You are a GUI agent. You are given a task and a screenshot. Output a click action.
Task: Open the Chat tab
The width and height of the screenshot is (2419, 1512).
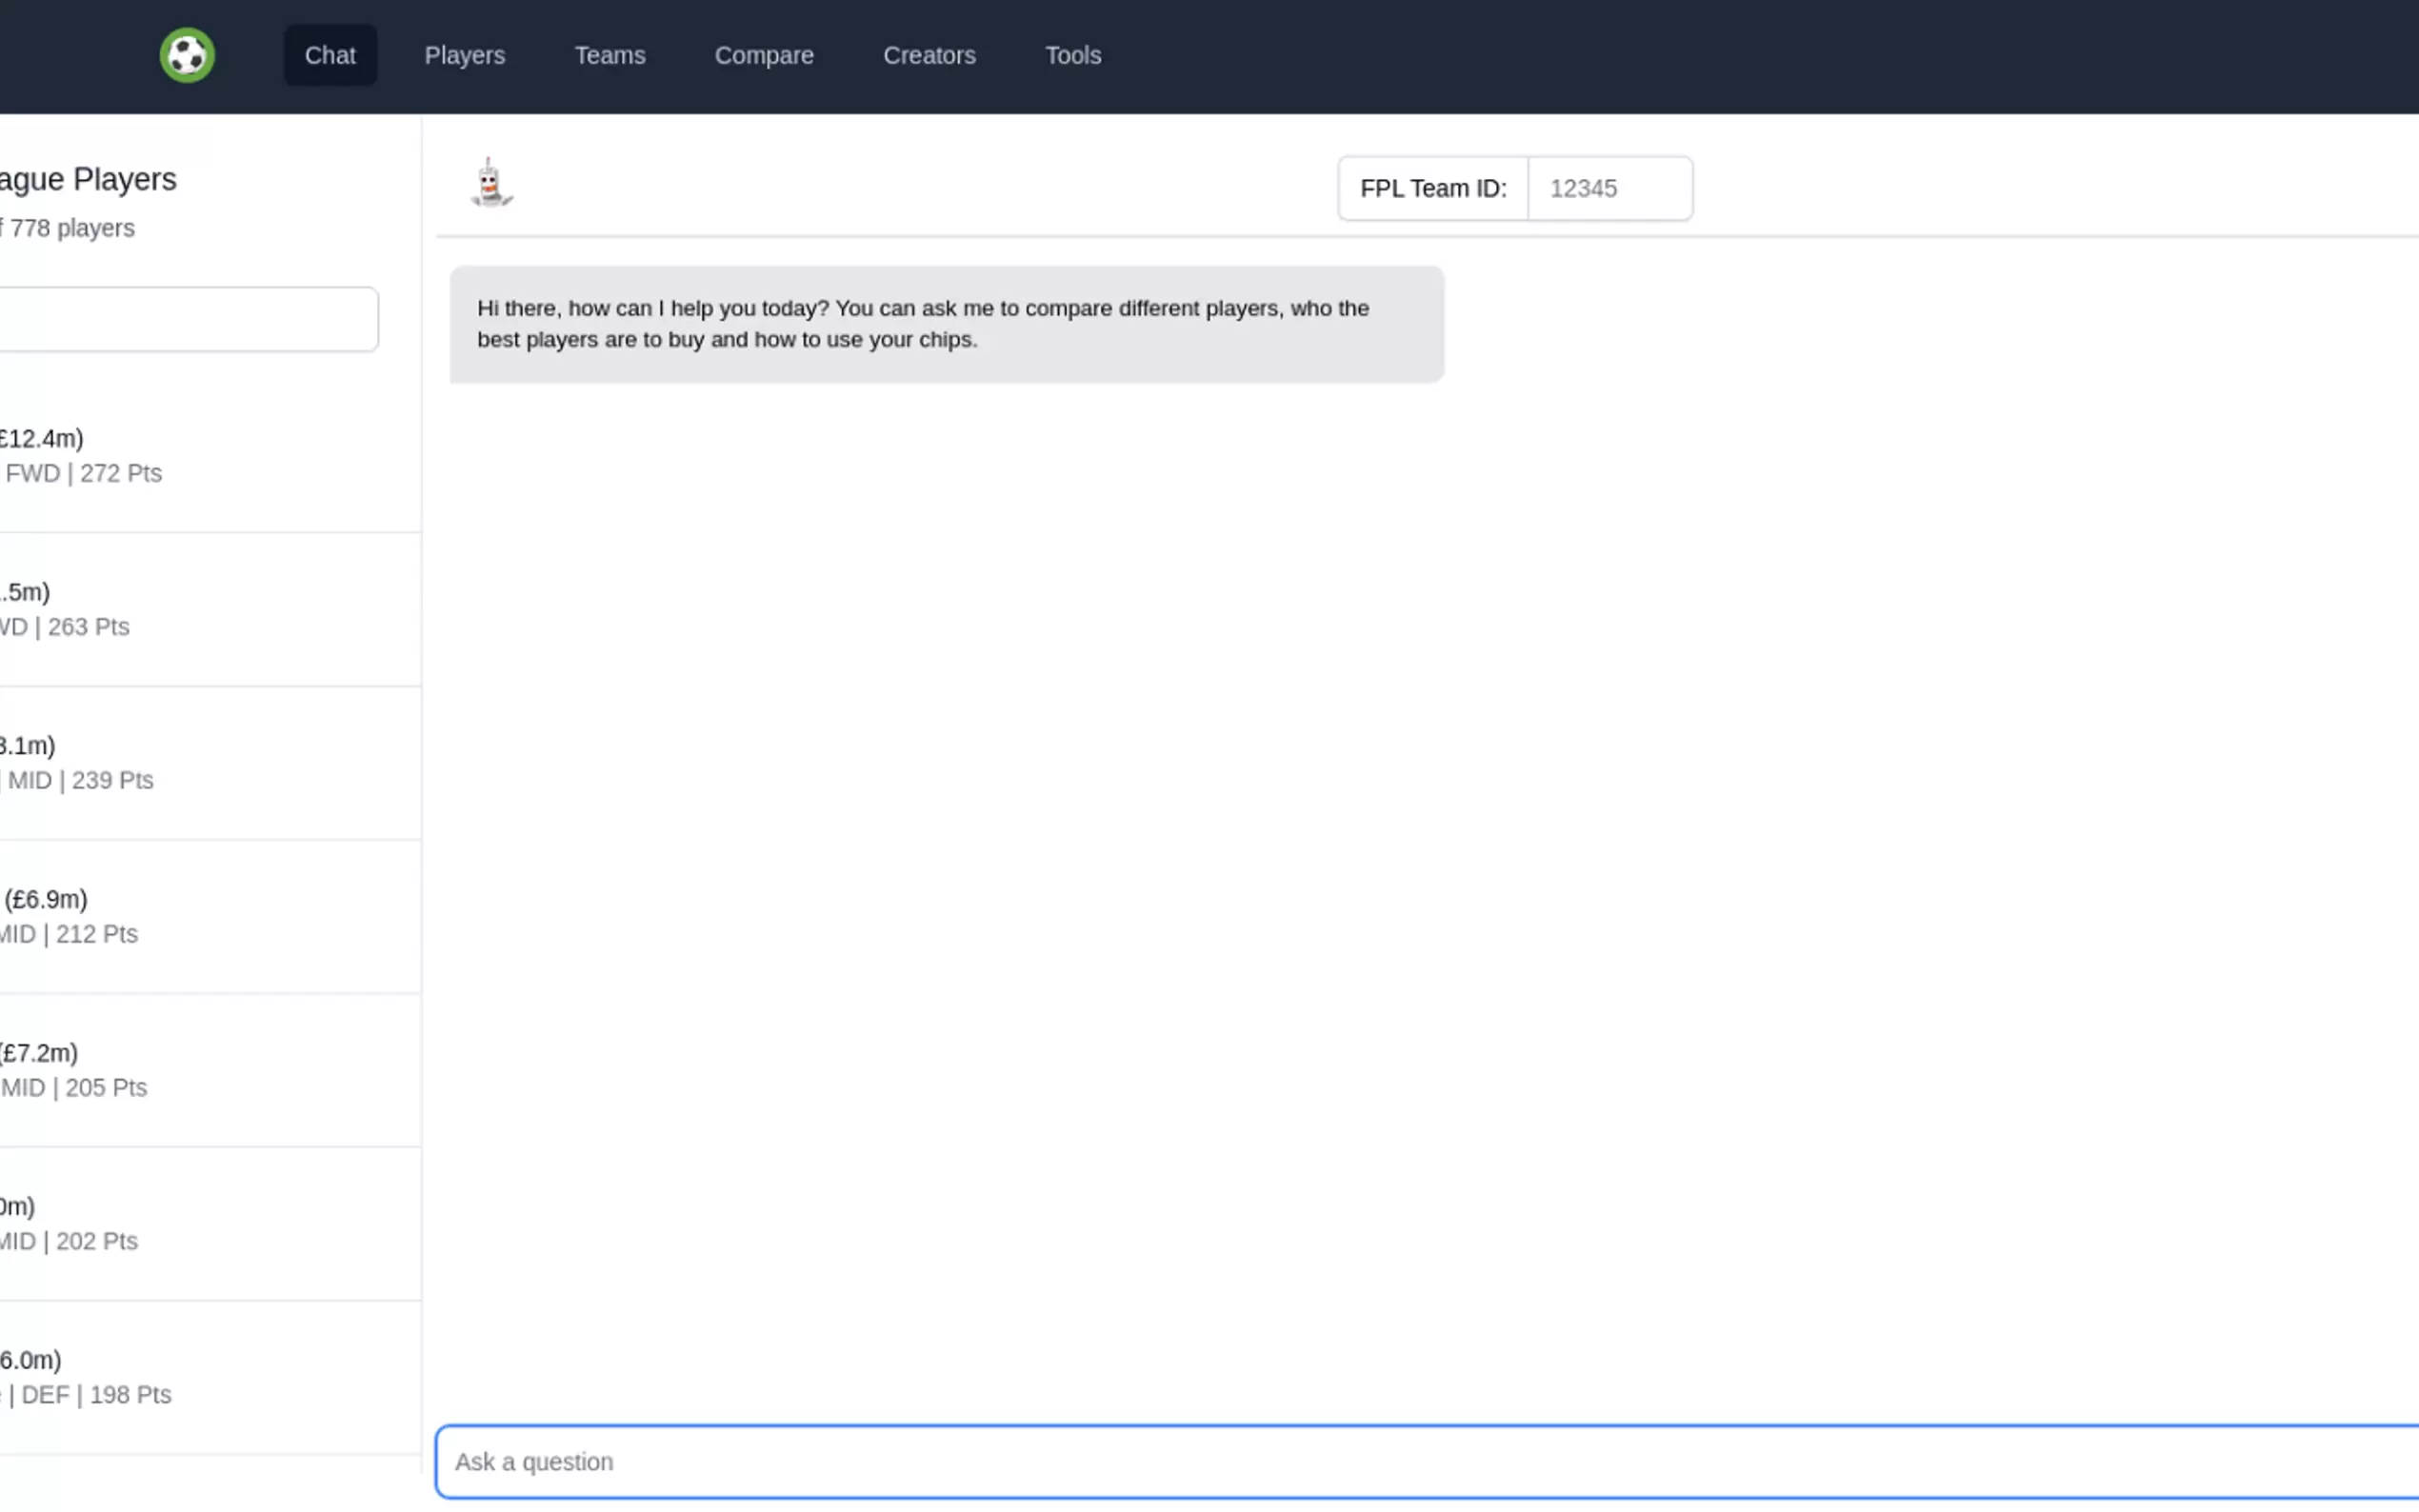pos(330,55)
